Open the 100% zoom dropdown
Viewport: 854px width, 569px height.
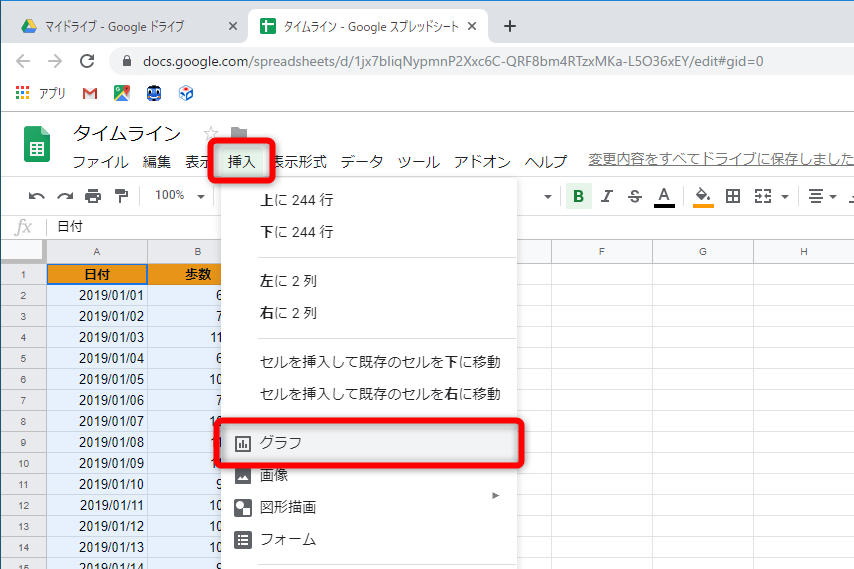(x=180, y=195)
